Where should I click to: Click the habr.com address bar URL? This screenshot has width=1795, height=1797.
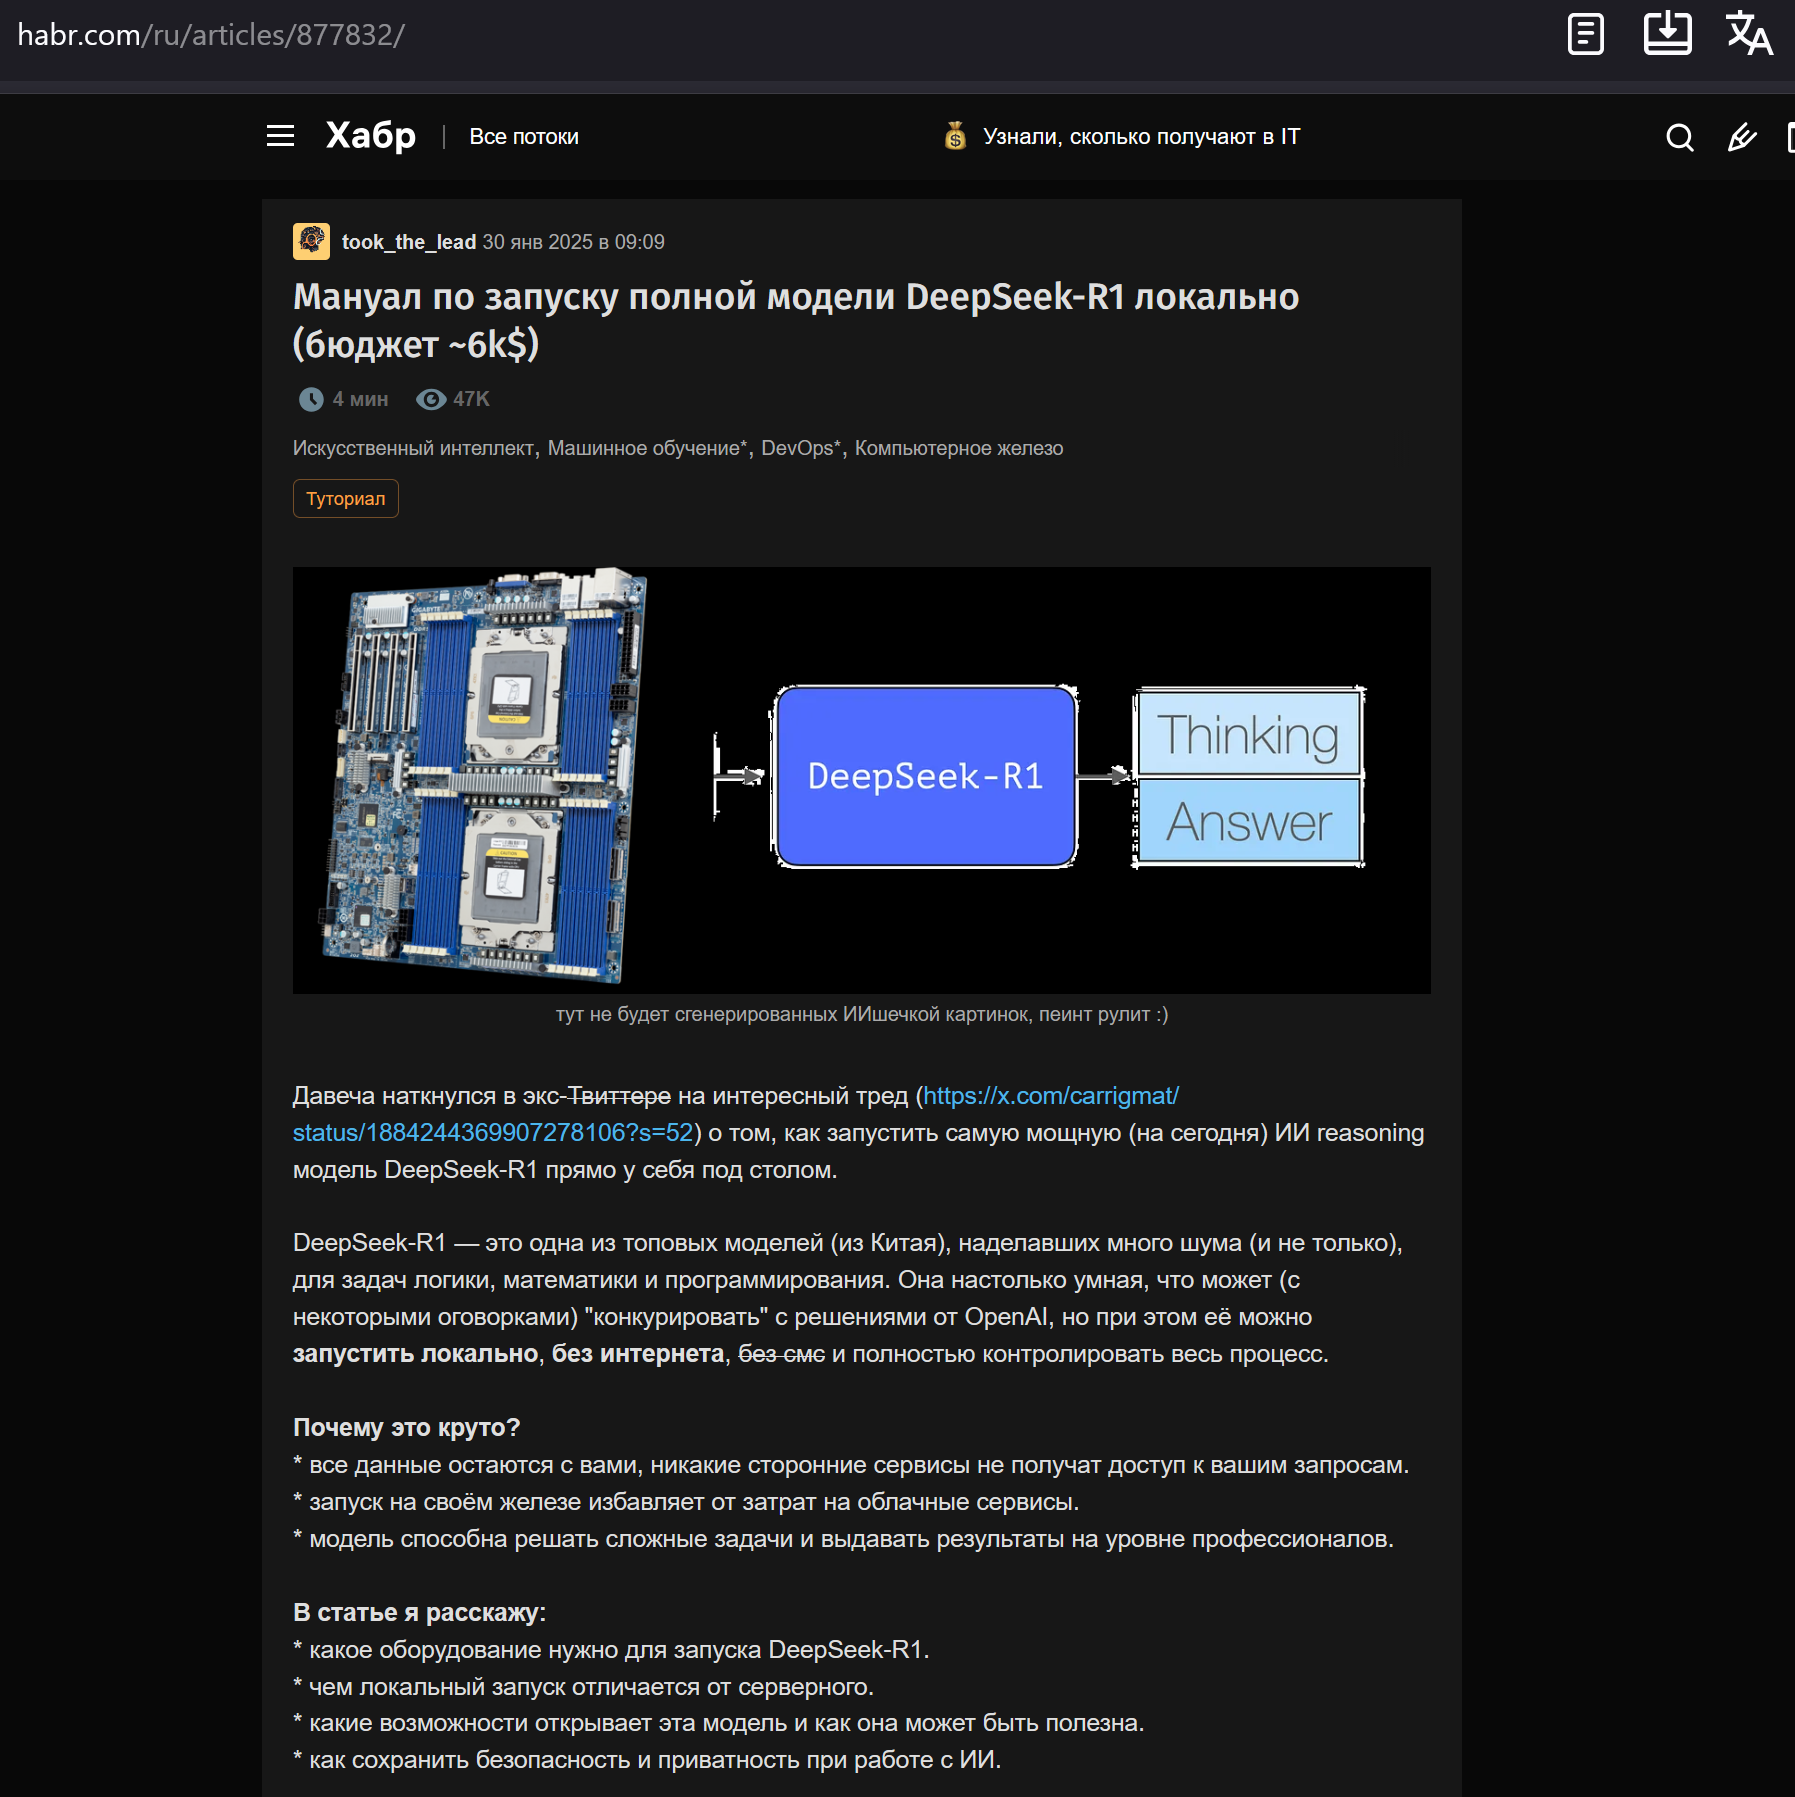click(x=211, y=35)
